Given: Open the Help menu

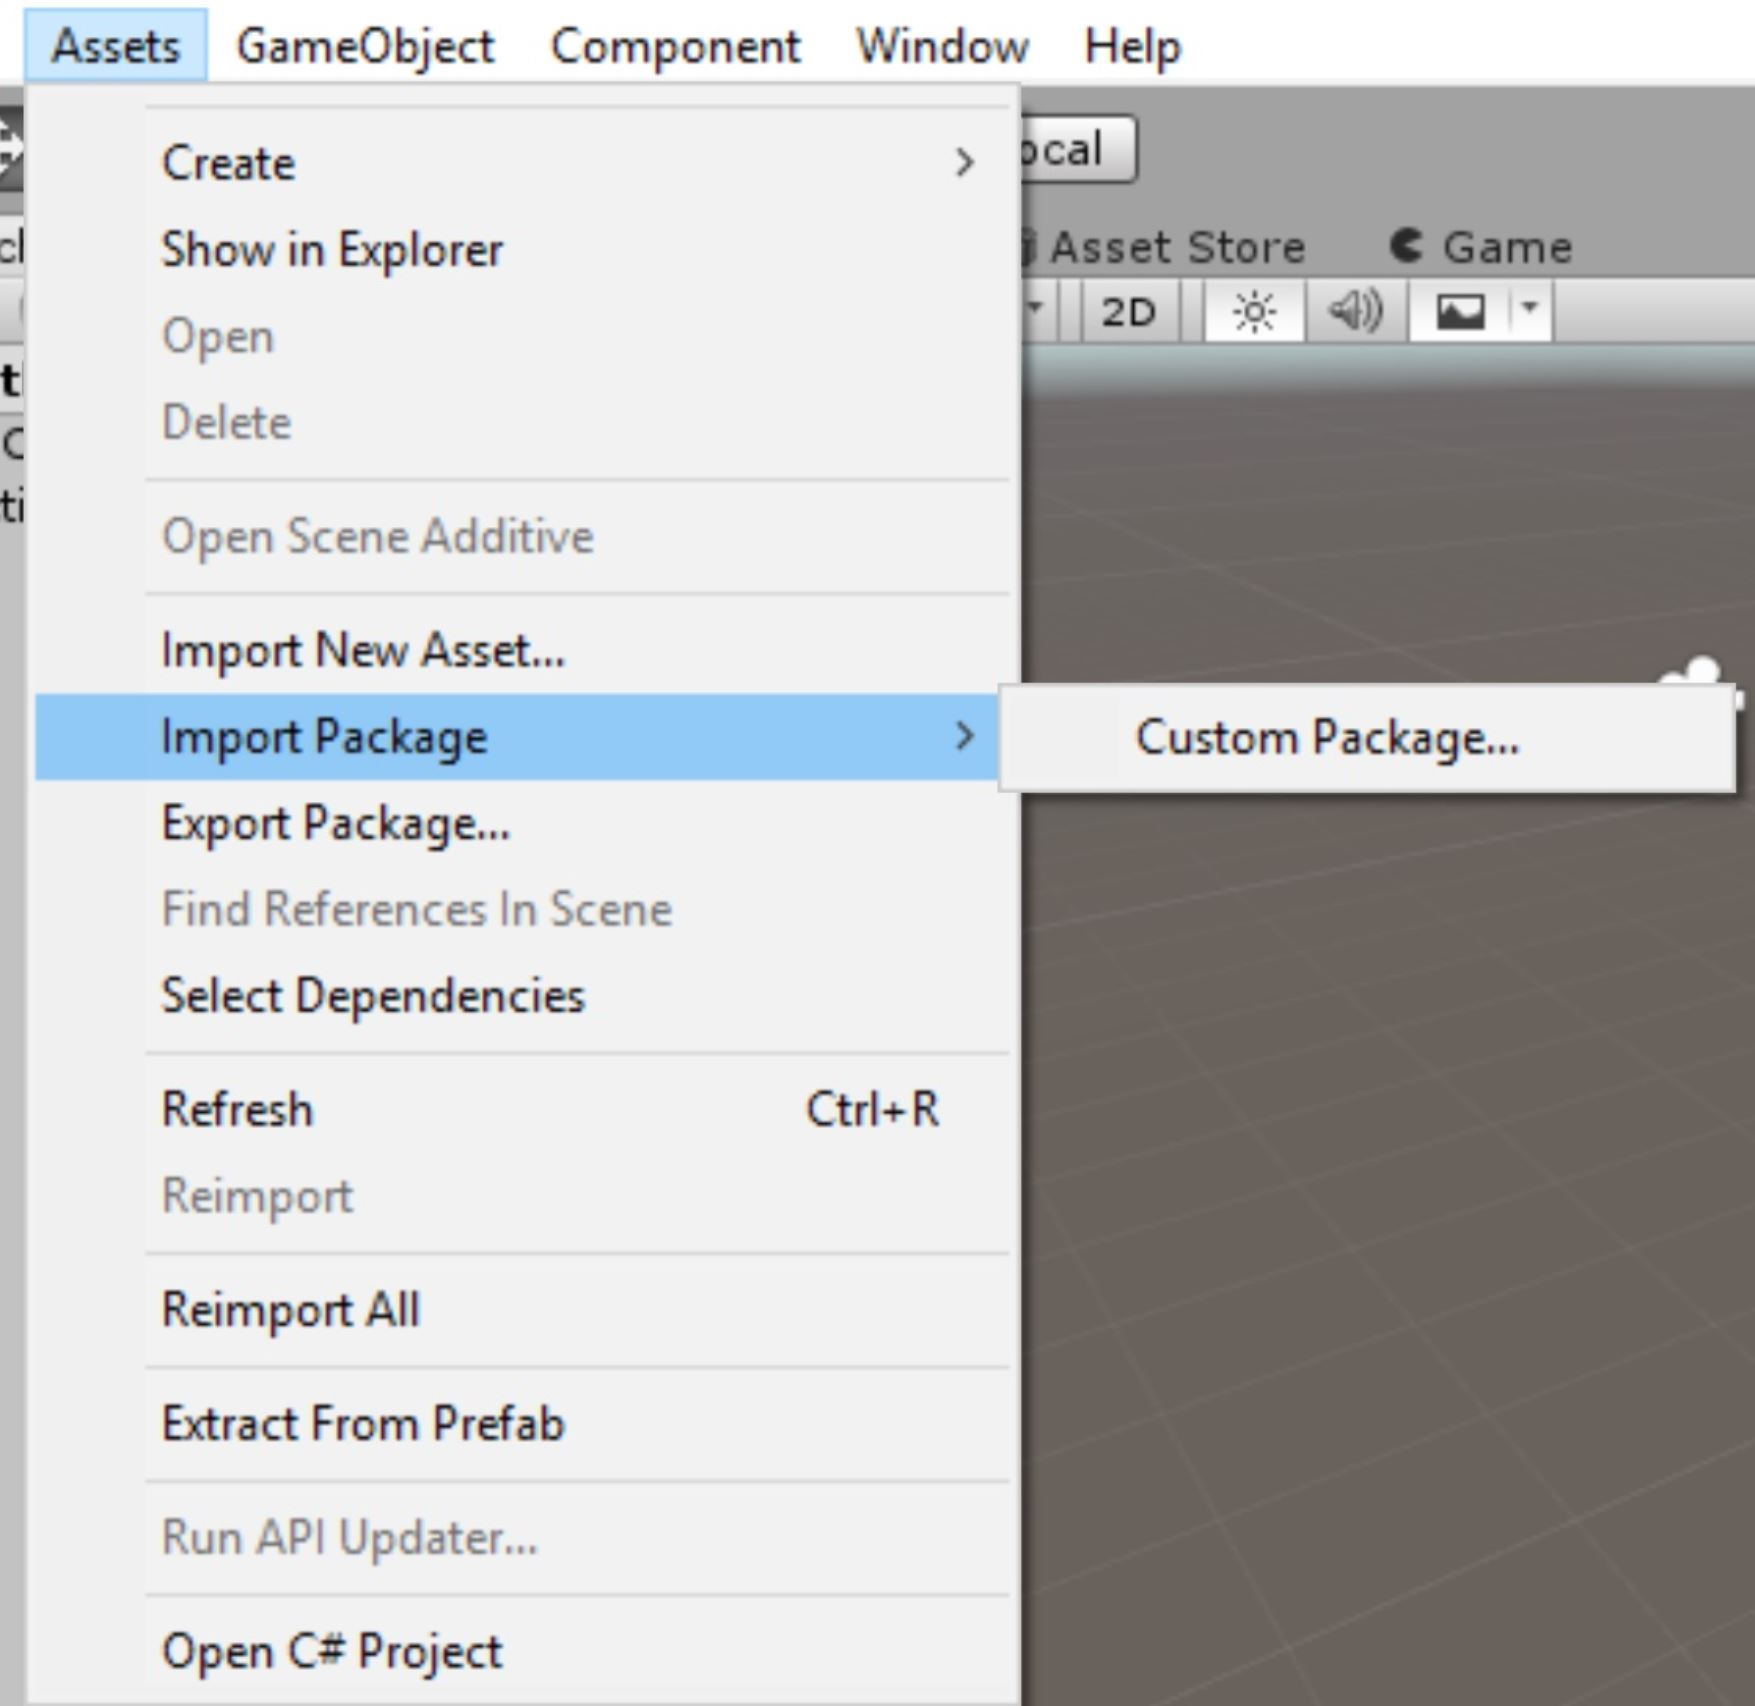Looking at the screenshot, I should [1132, 46].
